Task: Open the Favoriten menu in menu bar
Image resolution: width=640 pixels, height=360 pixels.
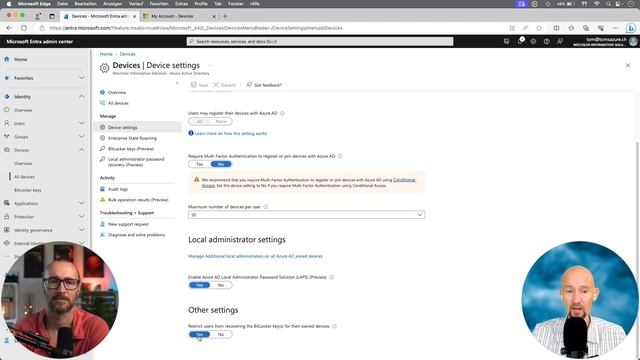Action: click(159, 4)
